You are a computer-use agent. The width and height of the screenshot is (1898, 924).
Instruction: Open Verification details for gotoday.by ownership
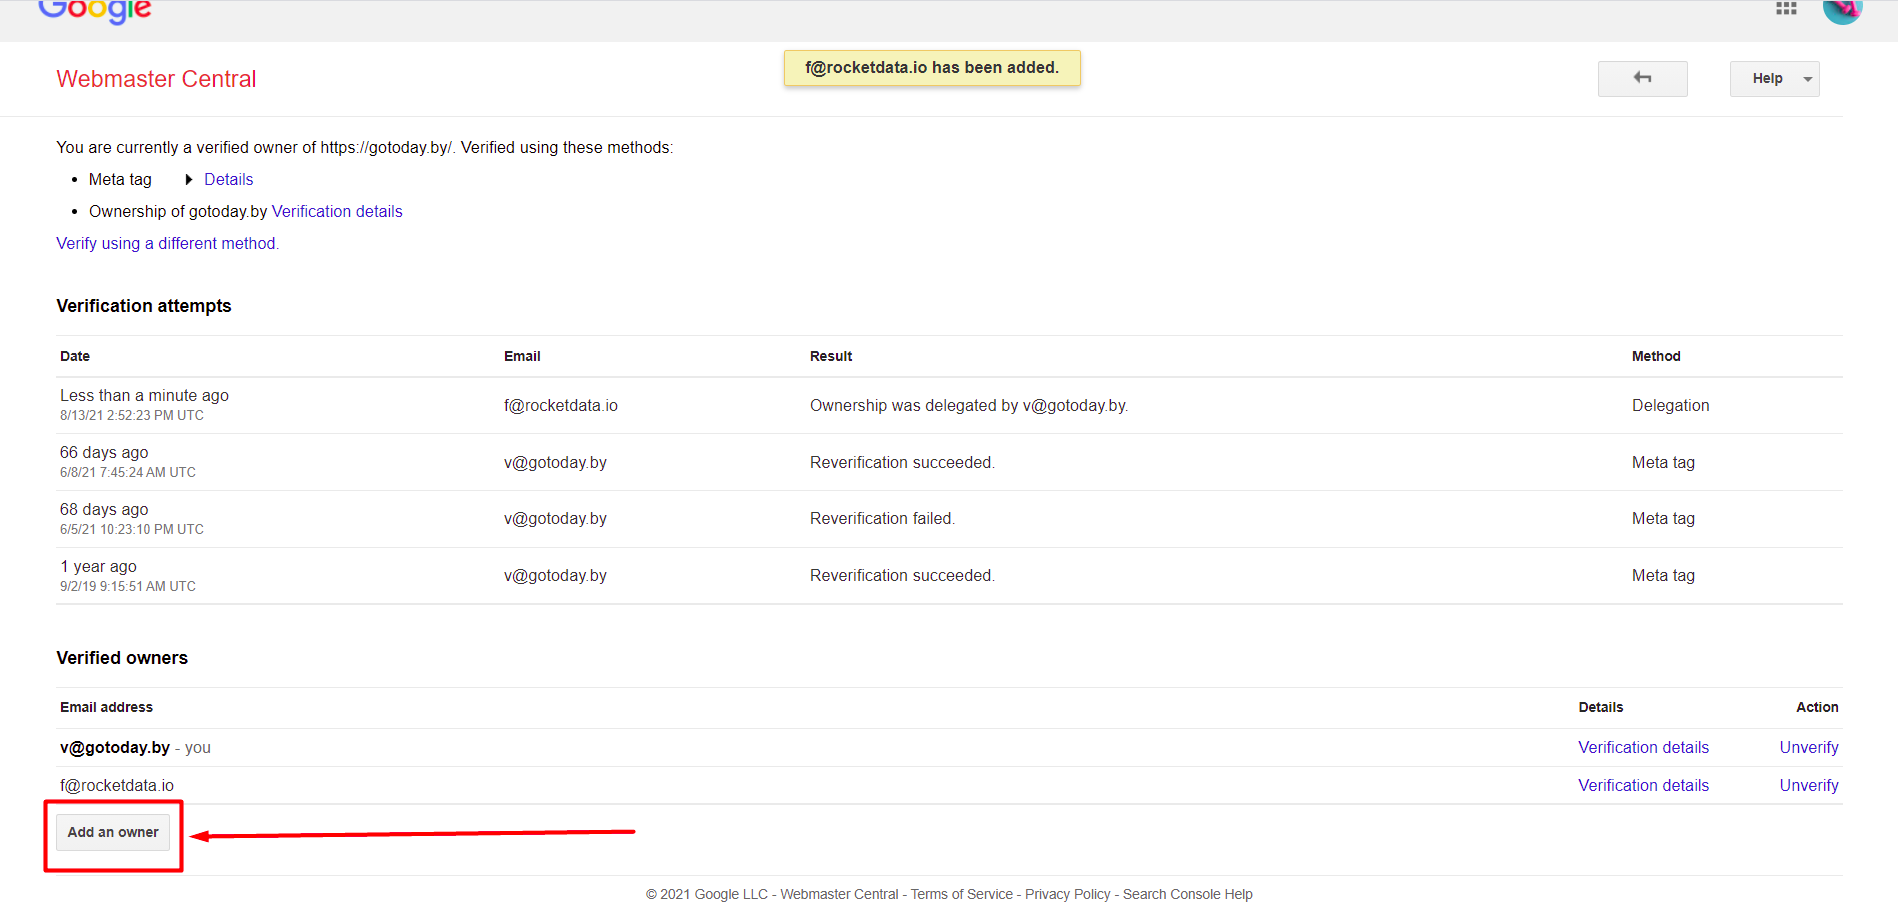coord(337,212)
